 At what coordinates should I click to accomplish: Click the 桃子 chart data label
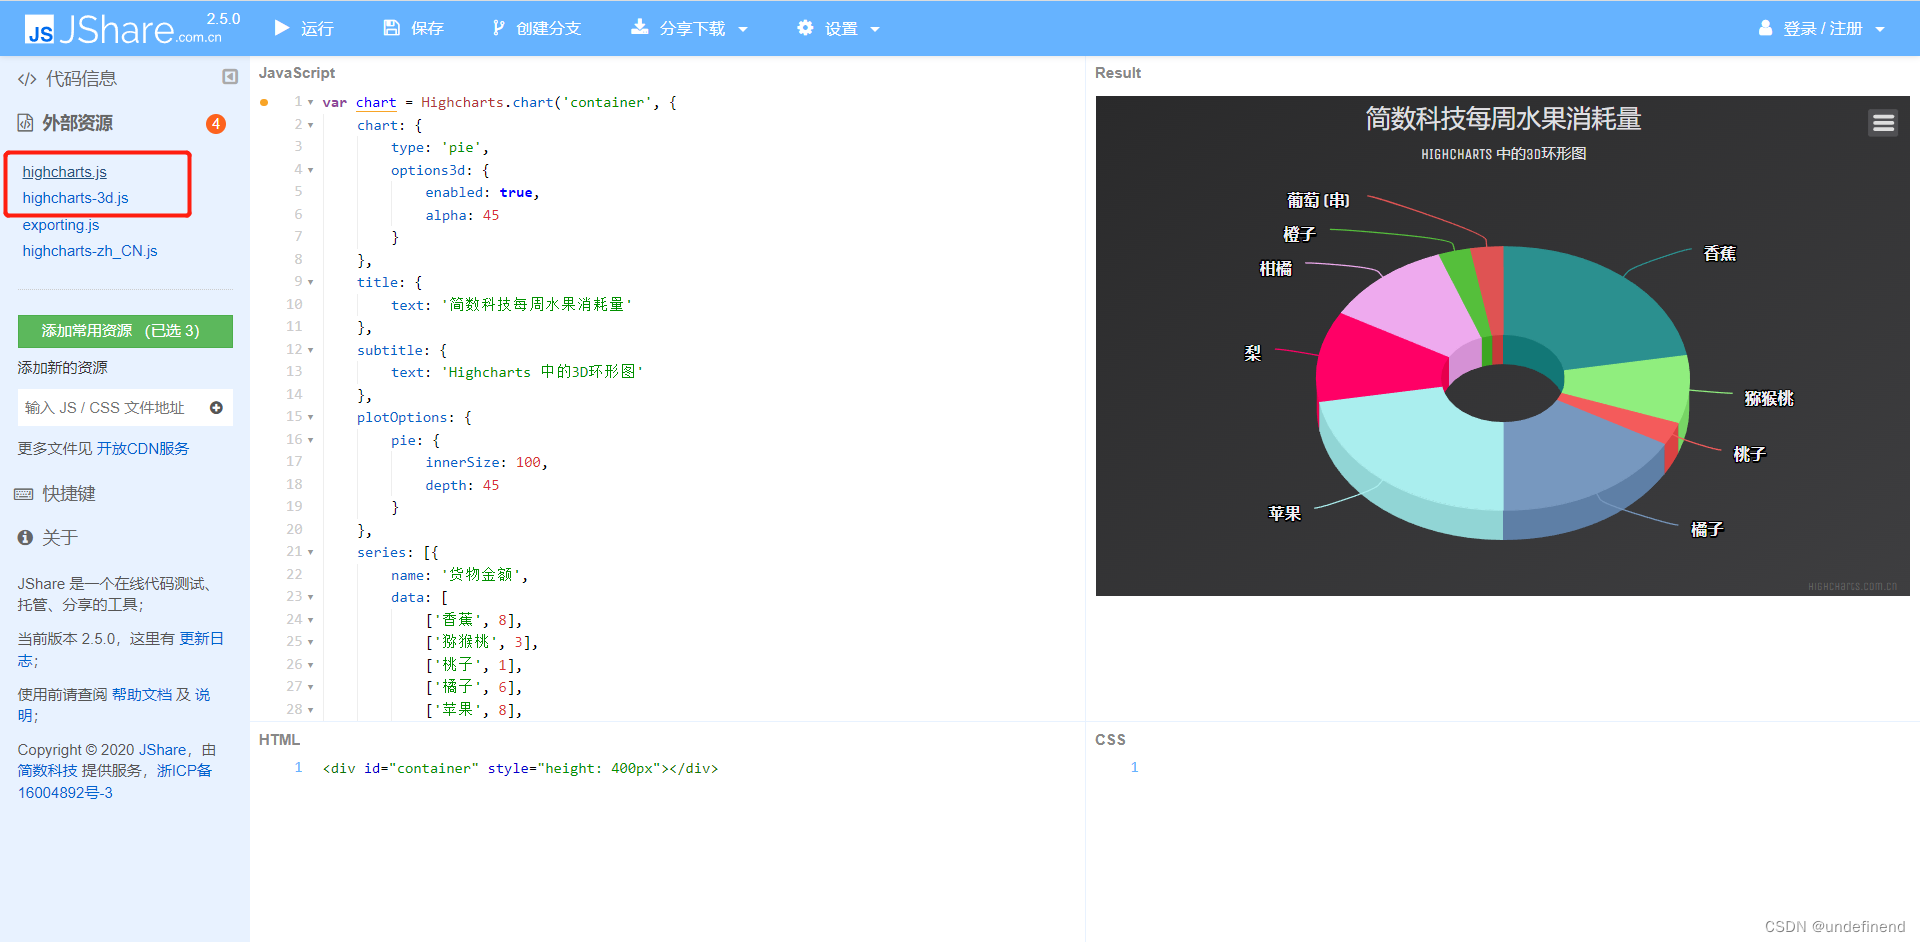1750,454
